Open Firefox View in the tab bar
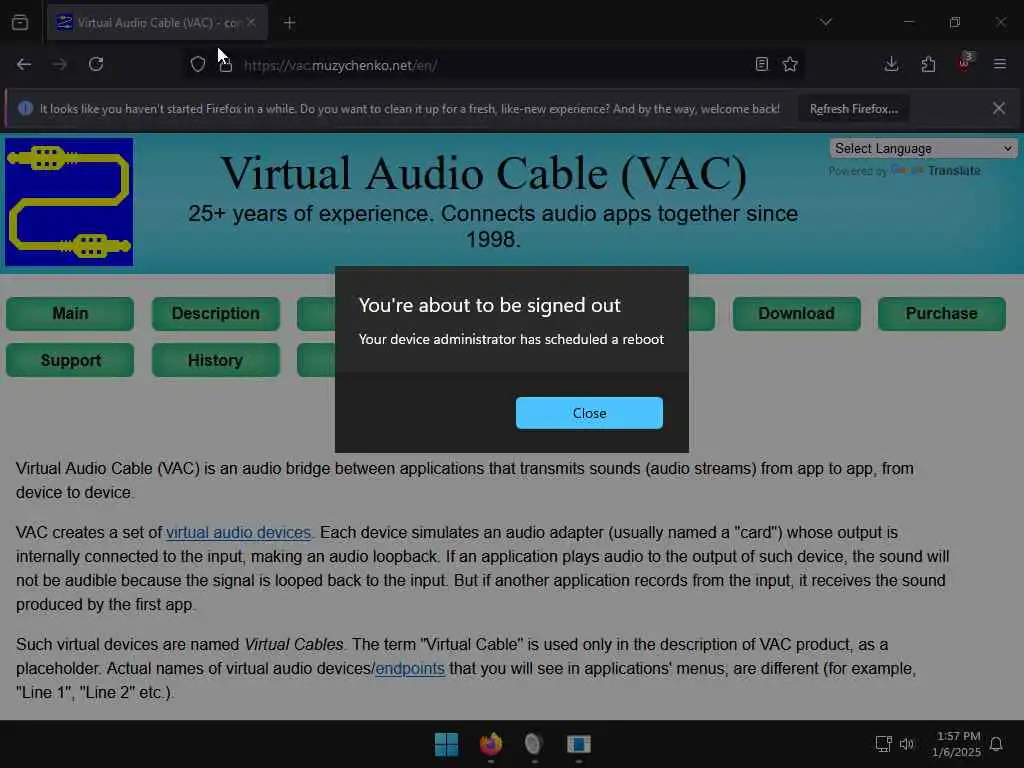 pyautogui.click(x=20, y=23)
